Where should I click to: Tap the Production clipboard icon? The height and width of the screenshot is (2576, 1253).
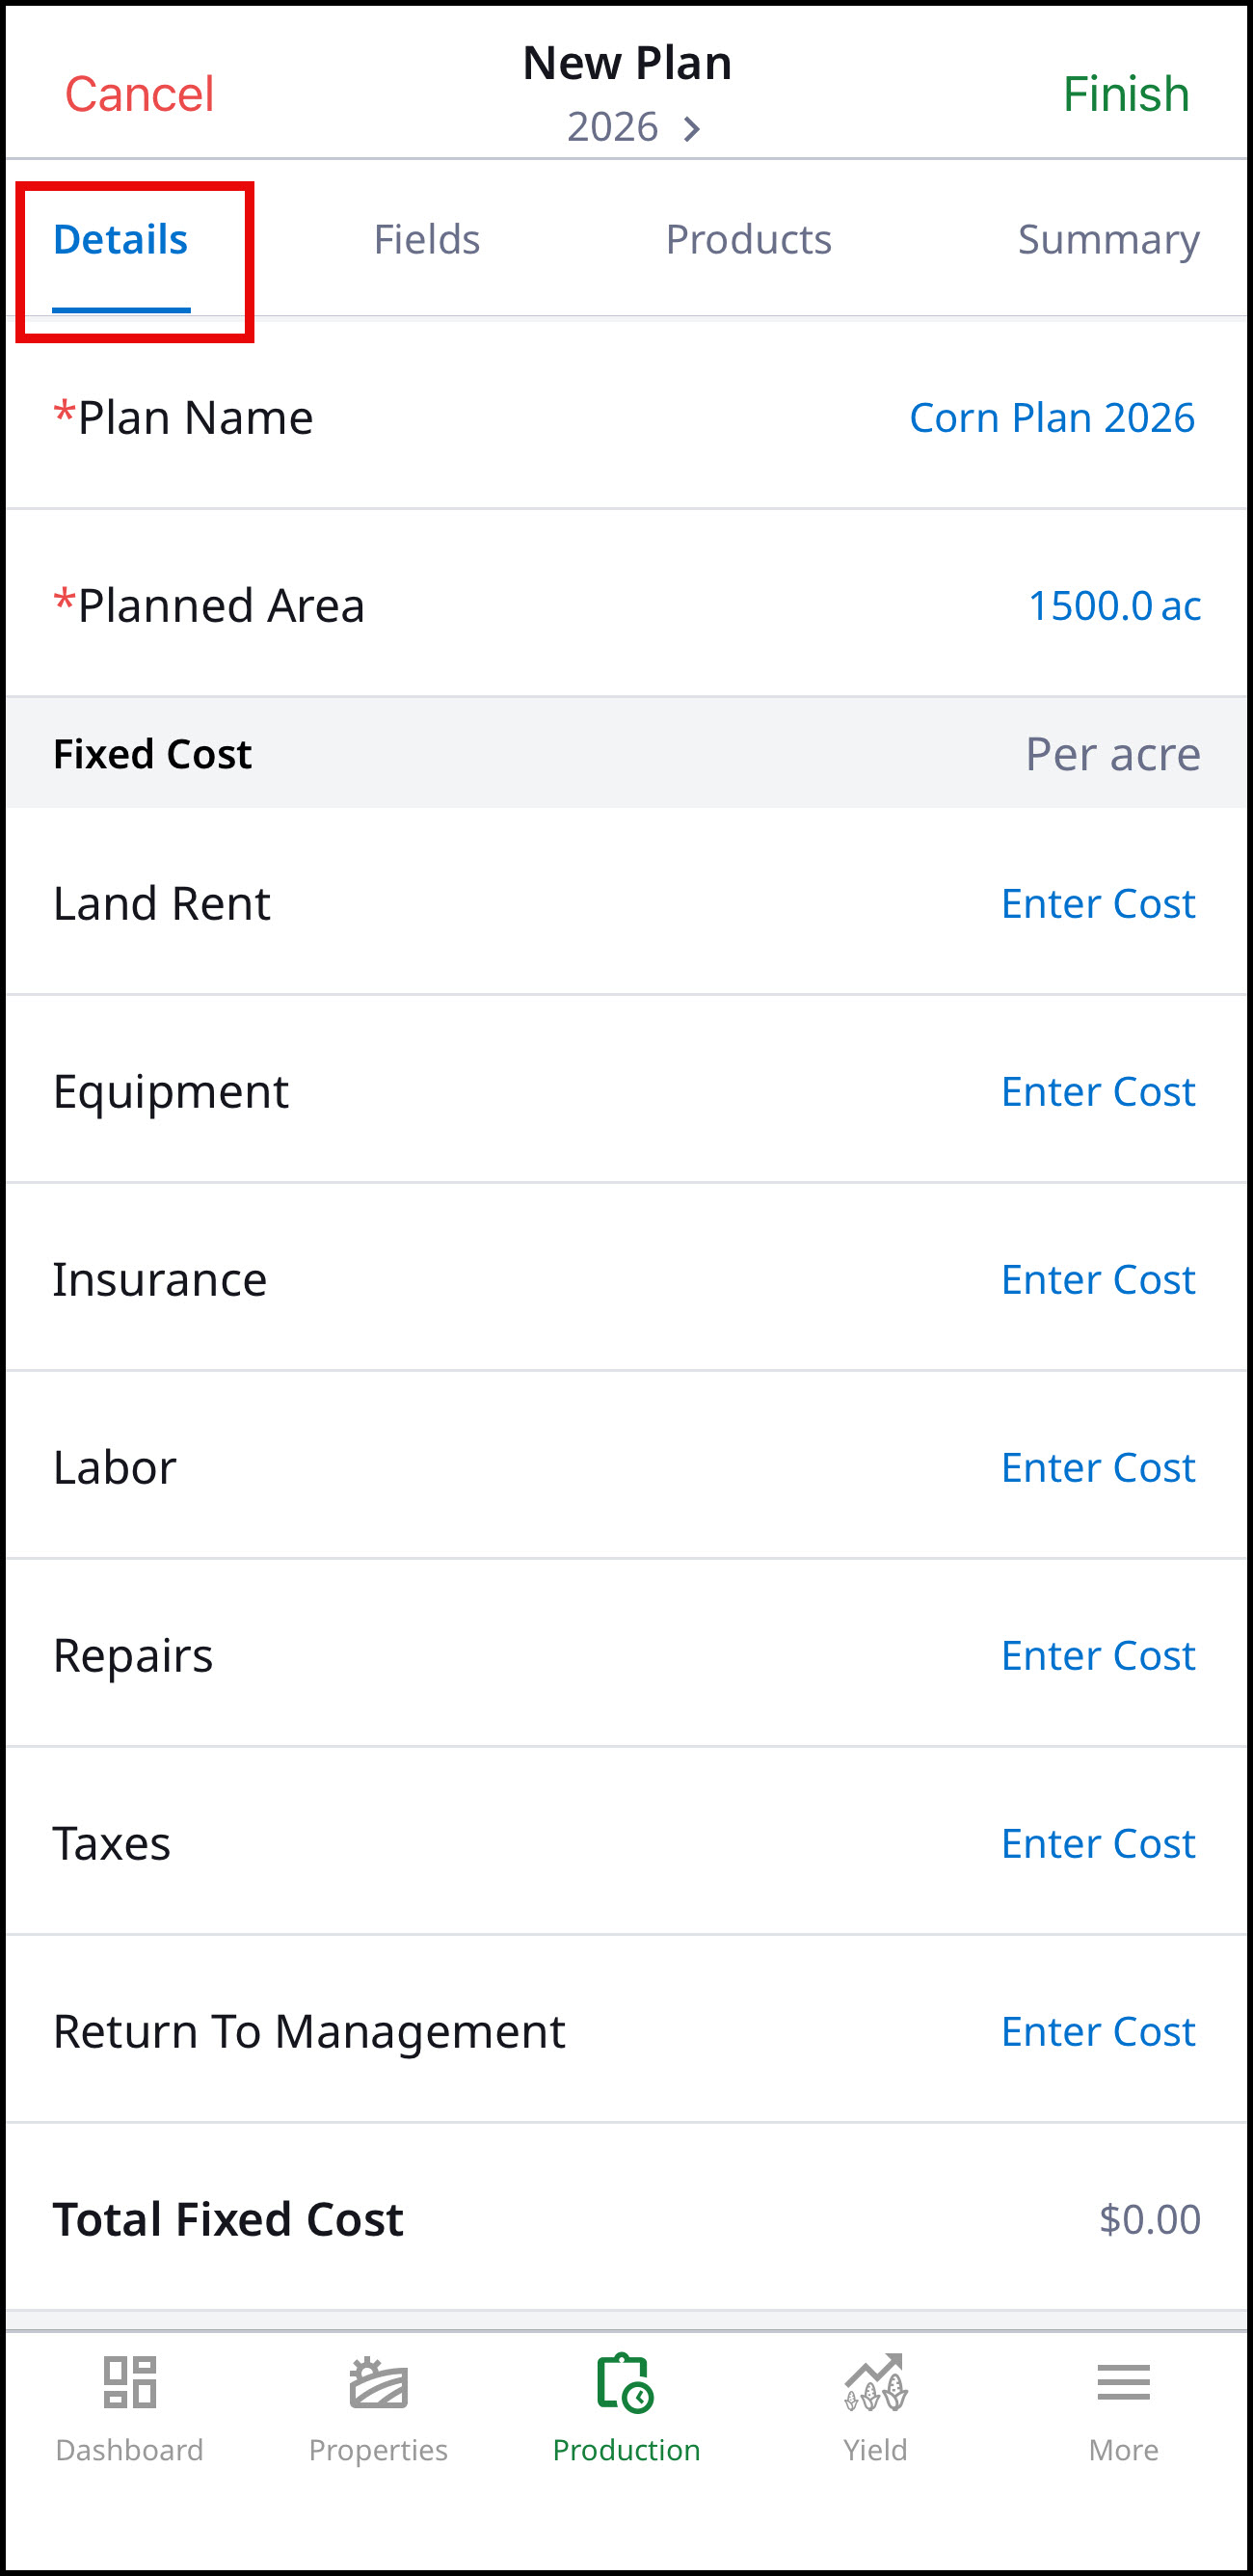click(x=626, y=2382)
